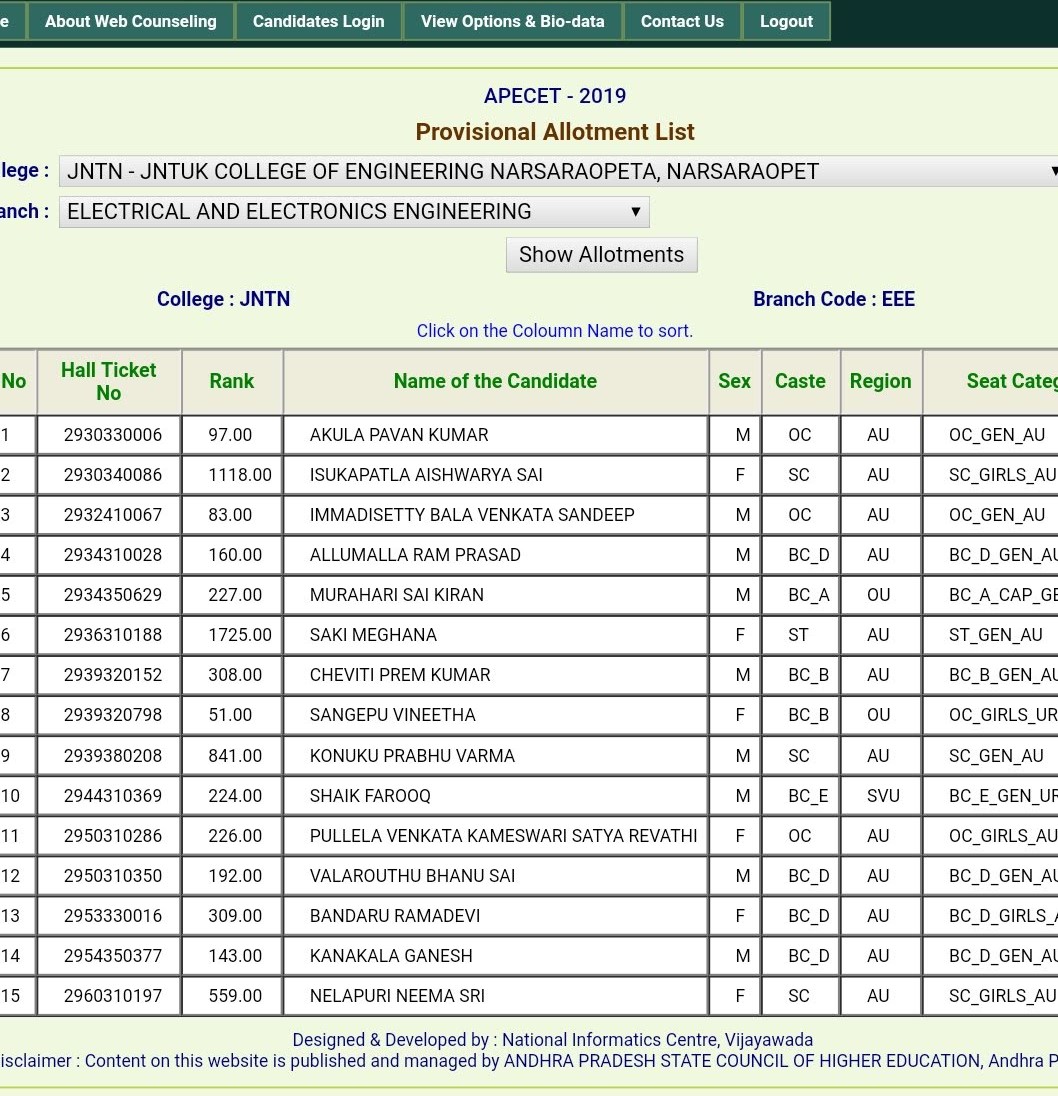1058x1096 pixels.
Task: Select candidate MURAHARI SAI KIRAN
Action: pos(397,595)
